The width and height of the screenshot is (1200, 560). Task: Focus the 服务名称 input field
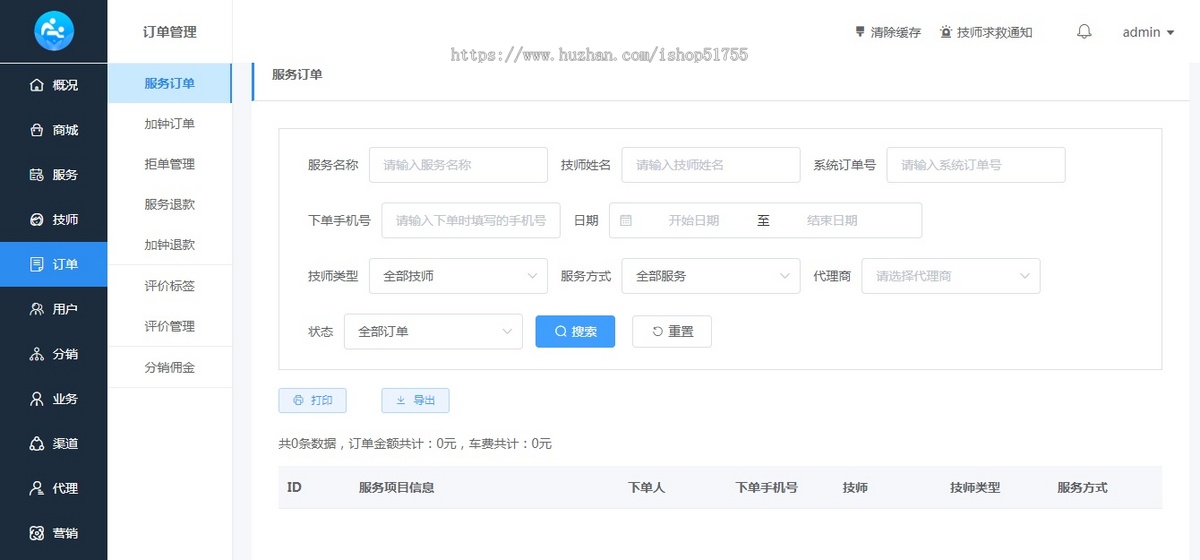(x=458, y=165)
